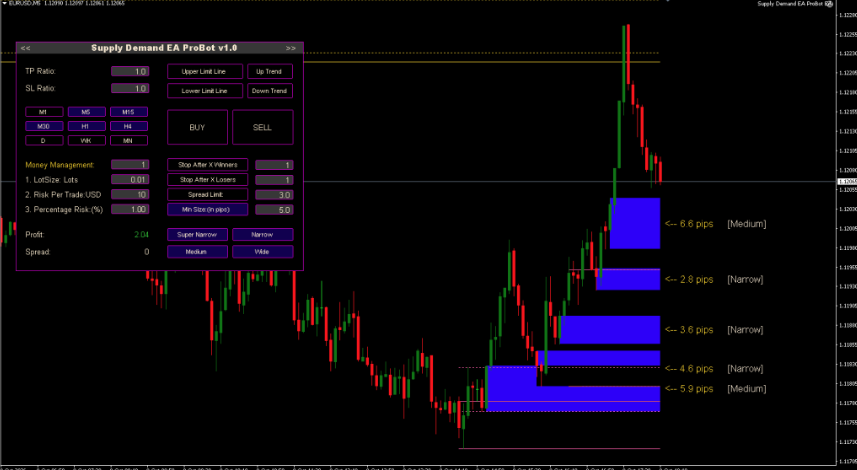Click the Stop After X Winners value field
Viewport: 857px width, 470px height.
click(x=274, y=165)
